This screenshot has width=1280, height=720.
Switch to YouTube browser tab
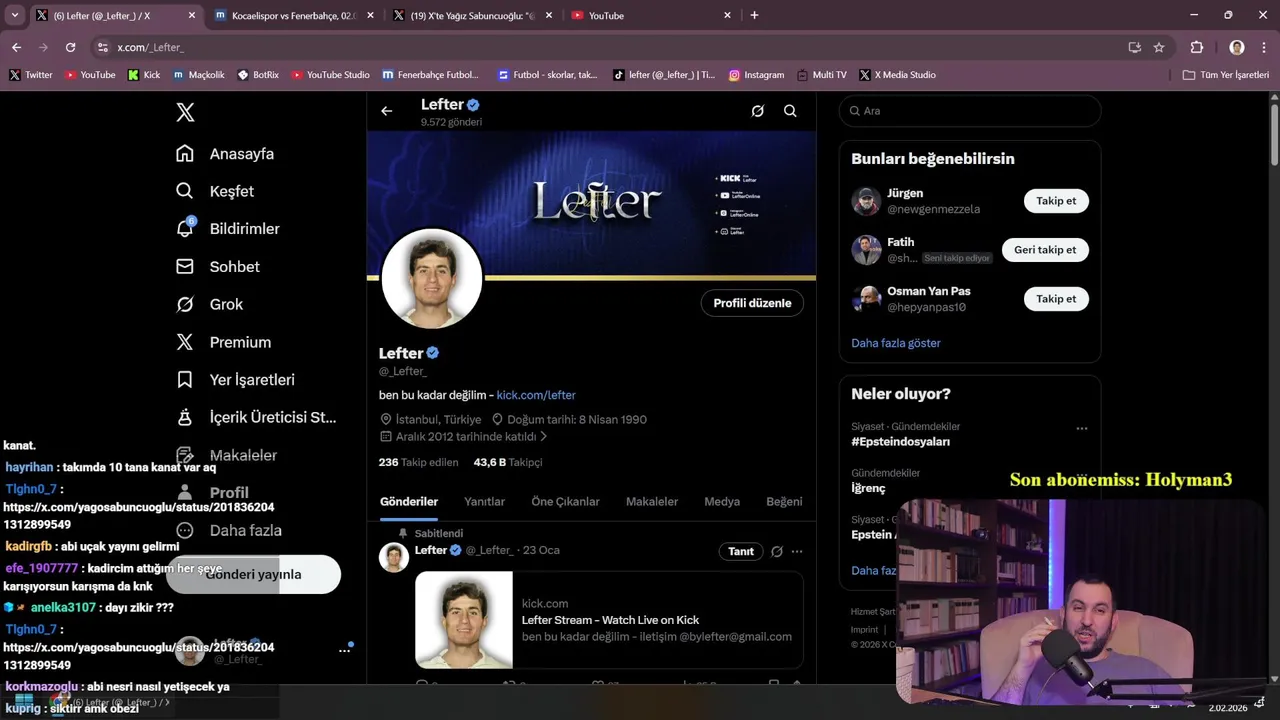coord(652,15)
